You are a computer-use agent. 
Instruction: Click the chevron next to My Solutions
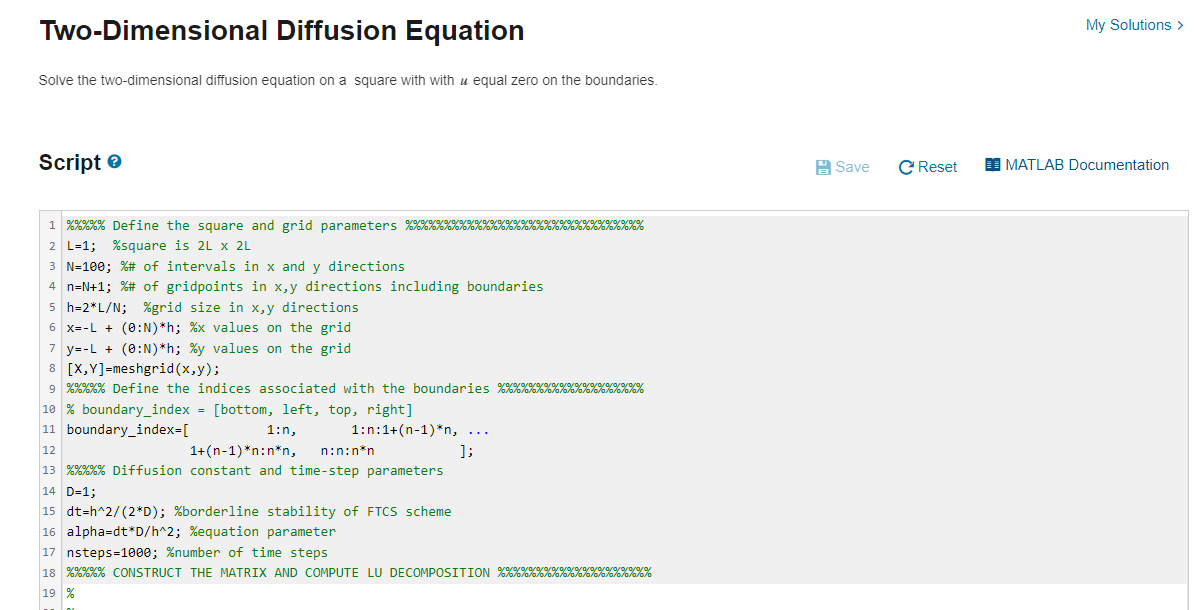[x=1182, y=24]
